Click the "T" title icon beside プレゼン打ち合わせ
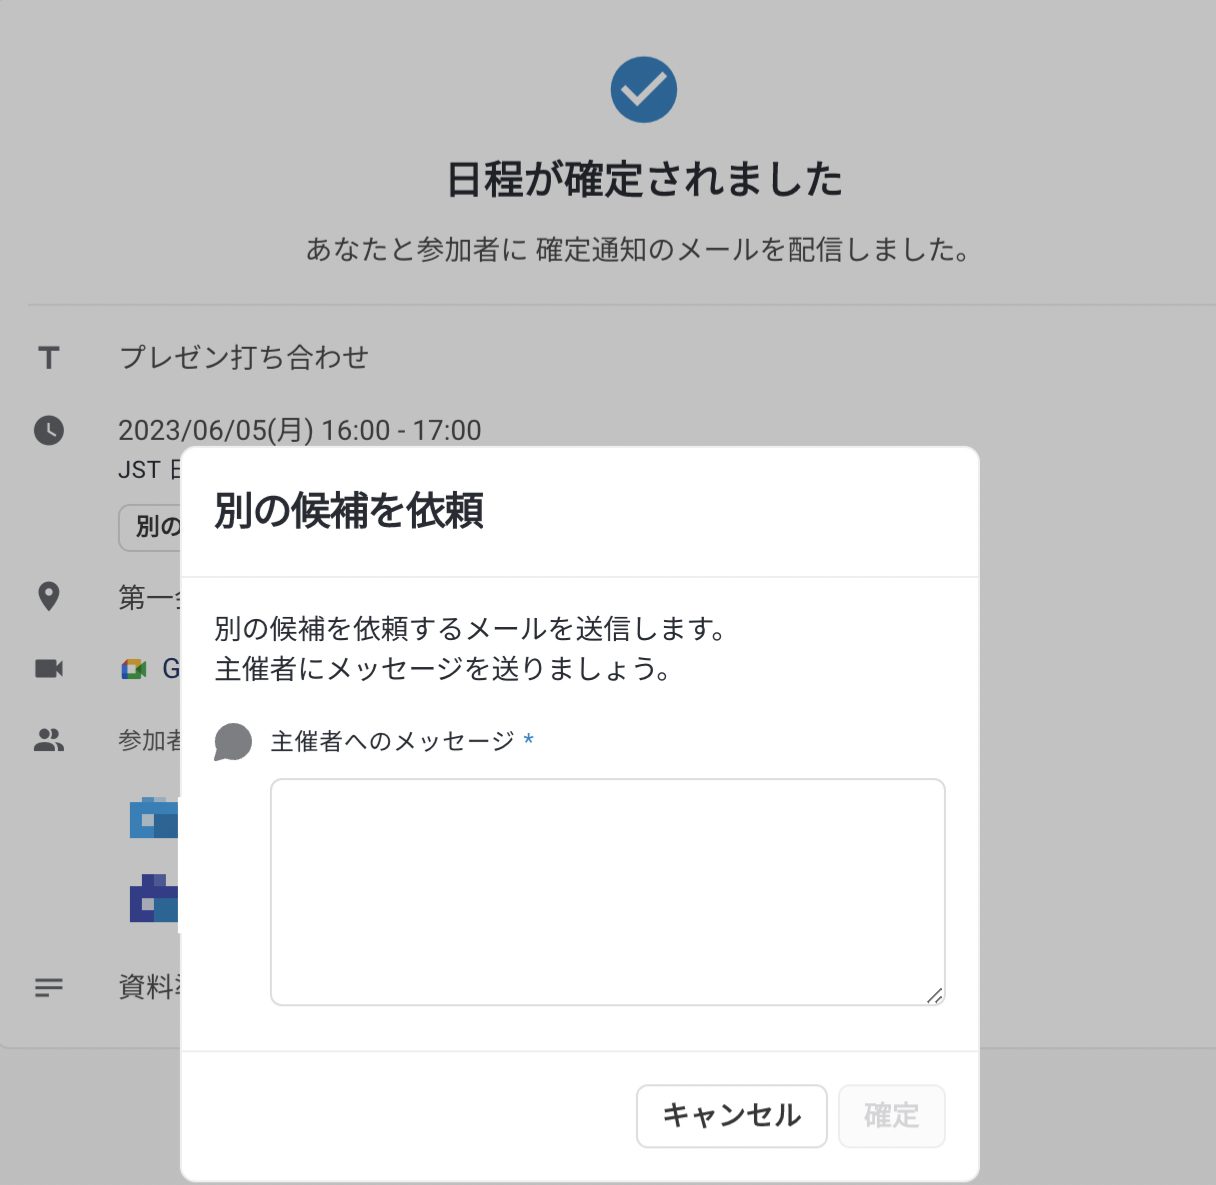Image resolution: width=1216 pixels, height=1185 pixels. pyautogui.click(x=47, y=357)
